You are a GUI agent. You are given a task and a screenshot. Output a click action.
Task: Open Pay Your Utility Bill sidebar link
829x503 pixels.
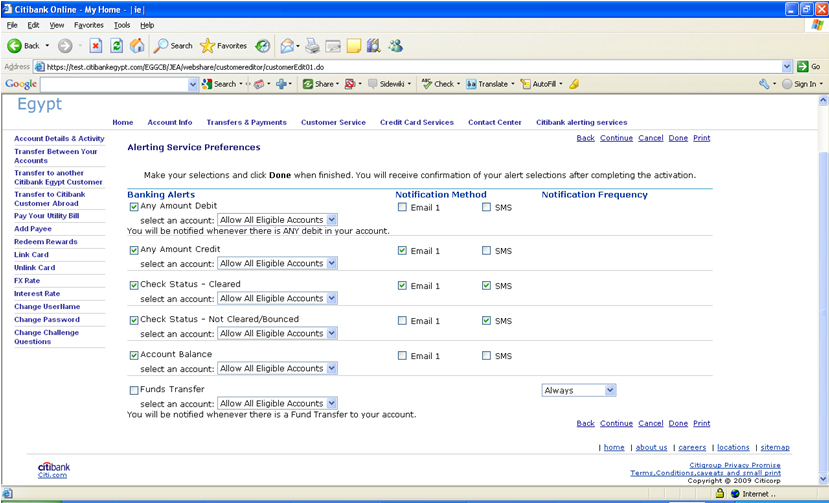46,216
